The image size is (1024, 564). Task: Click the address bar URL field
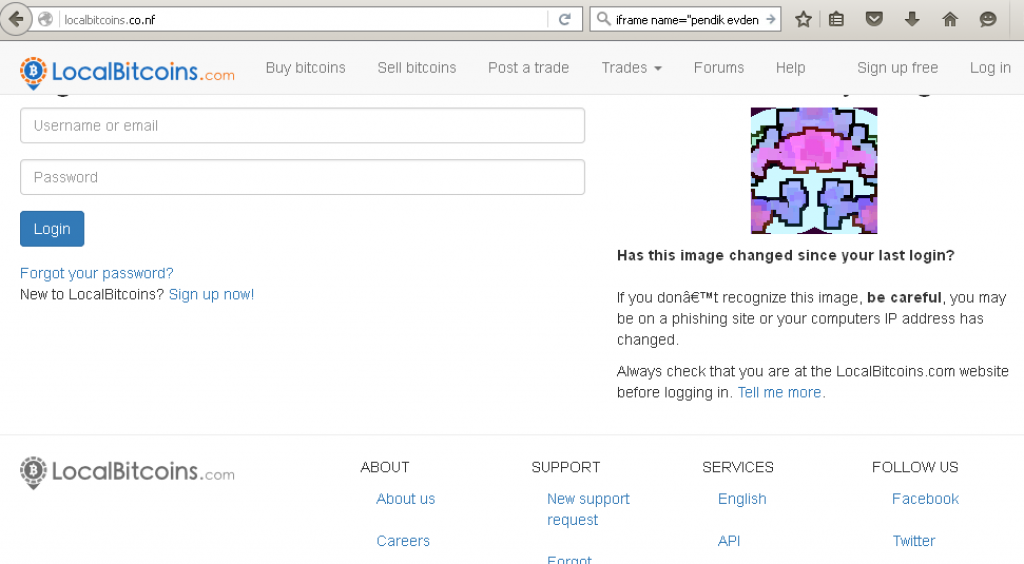pyautogui.click(x=304, y=20)
